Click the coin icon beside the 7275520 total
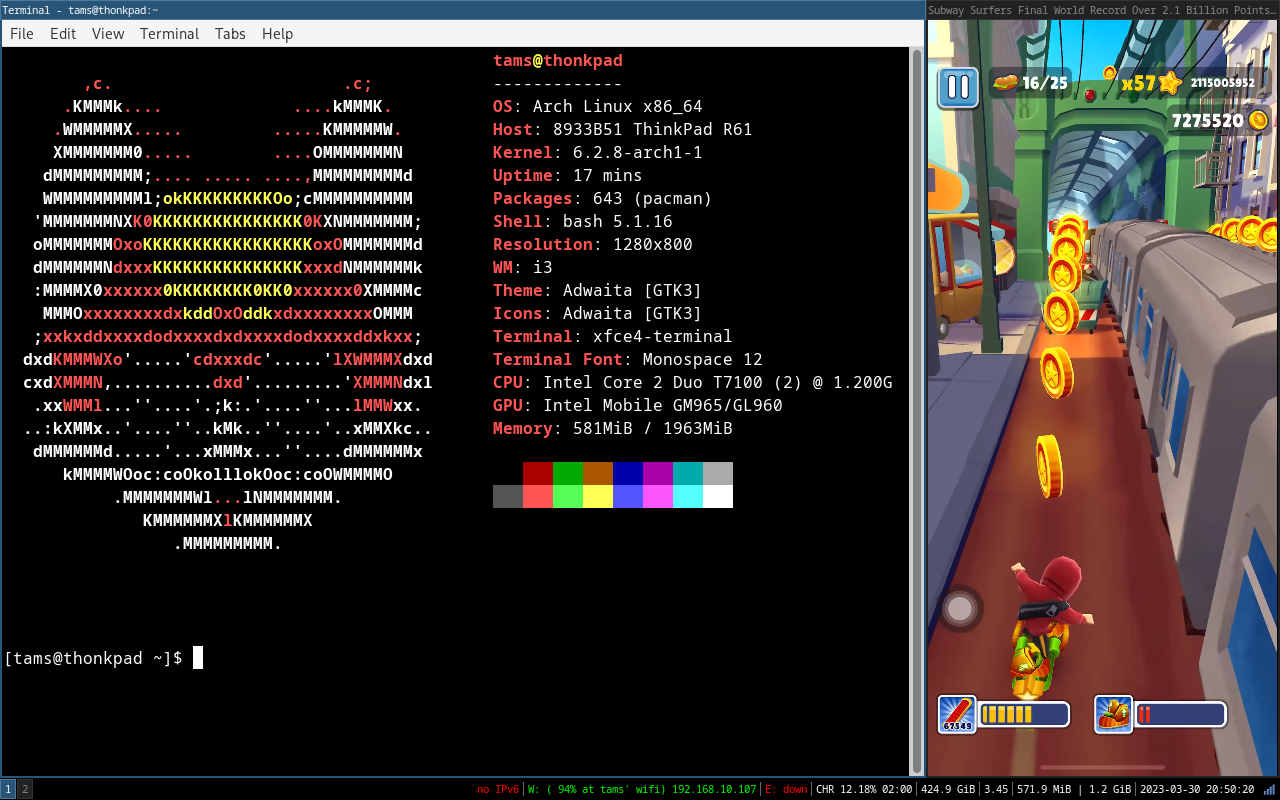Screen dimensions: 1280x800 click(x=1257, y=120)
